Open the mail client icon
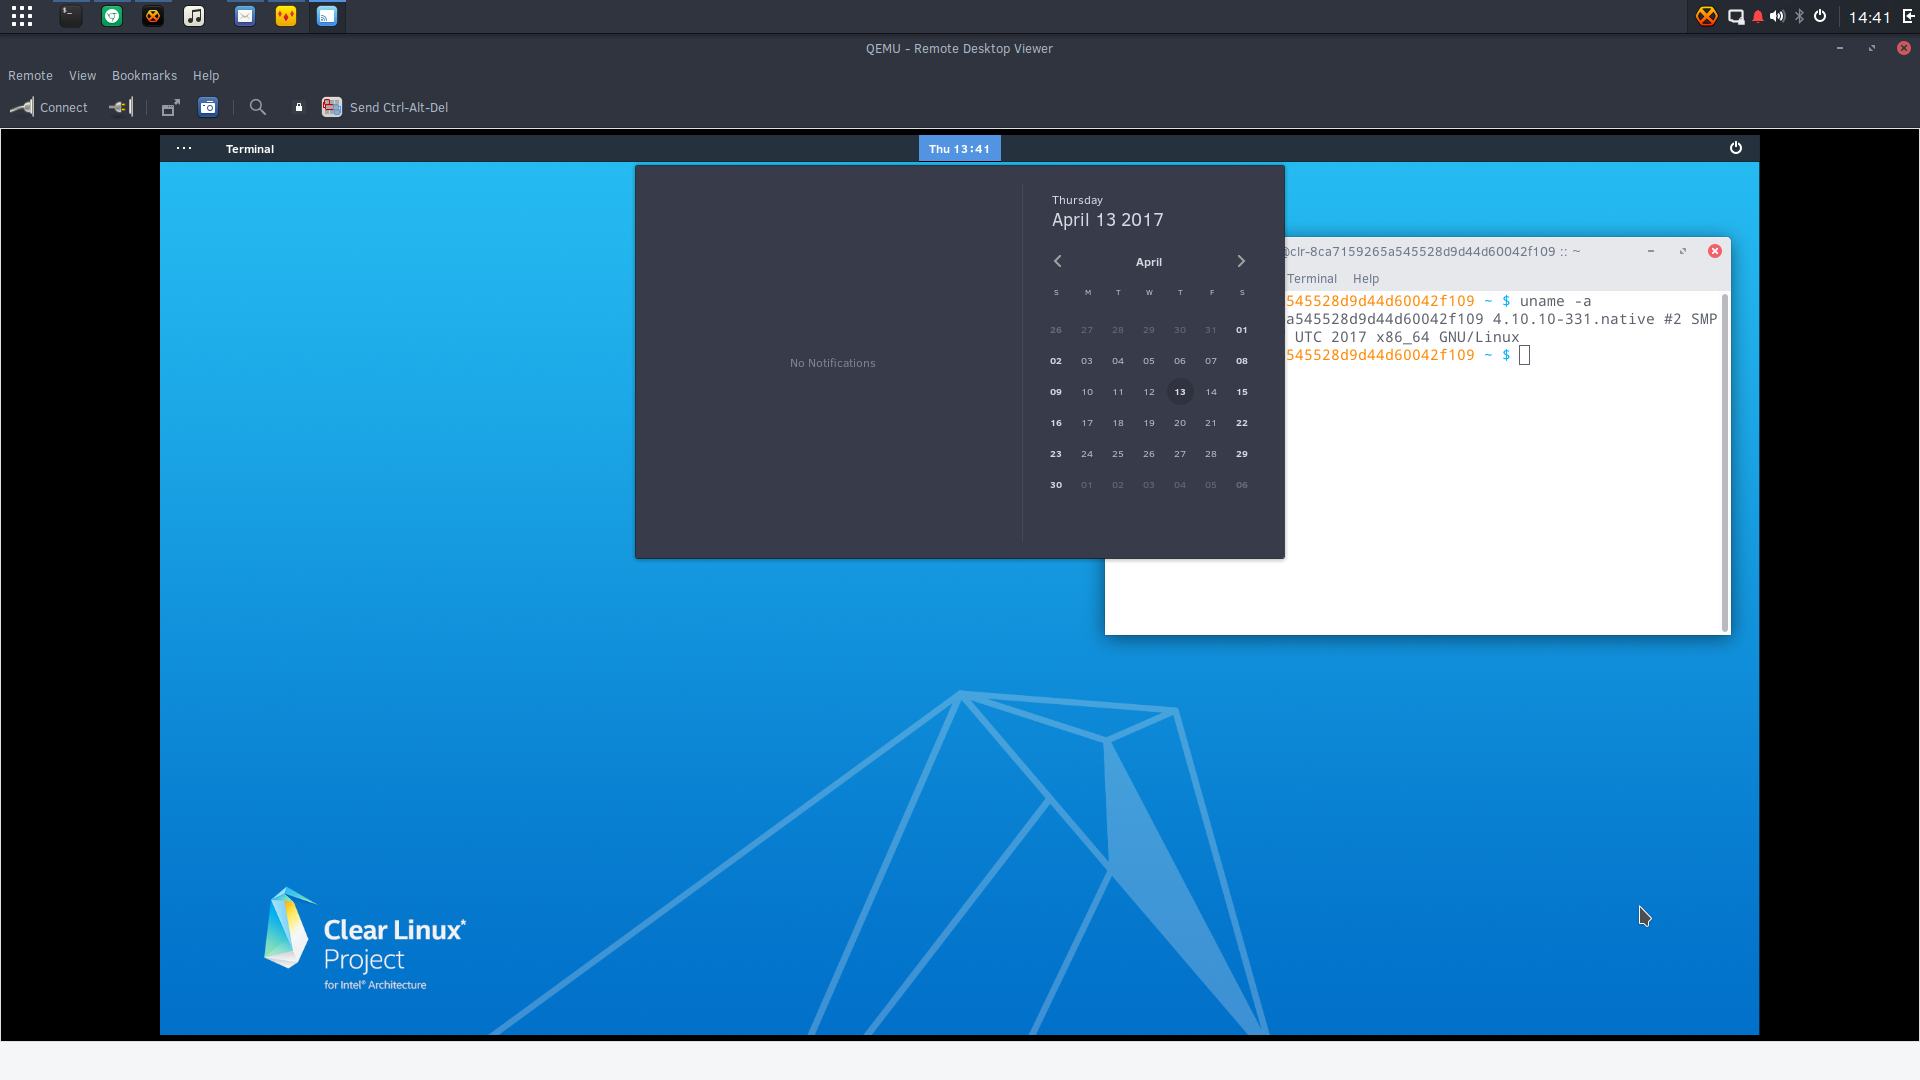The width and height of the screenshot is (1920, 1080). (x=245, y=16)
